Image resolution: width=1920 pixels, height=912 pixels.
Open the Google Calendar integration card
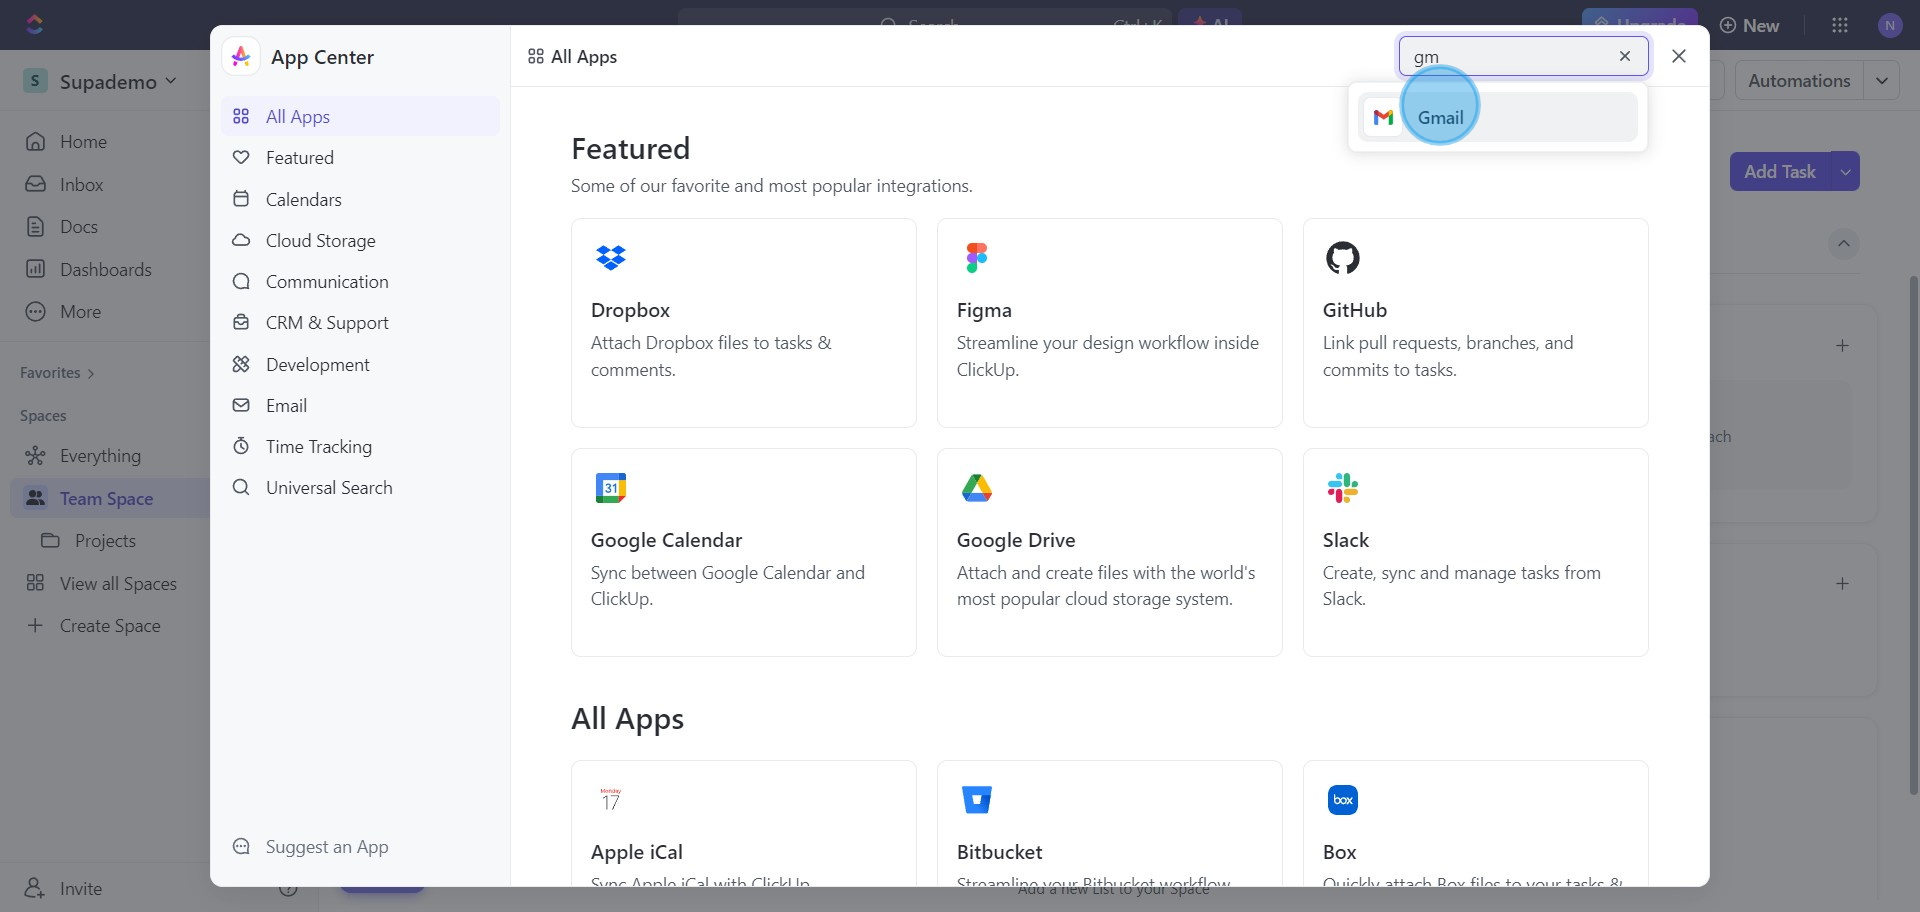[x=743, y=552]
